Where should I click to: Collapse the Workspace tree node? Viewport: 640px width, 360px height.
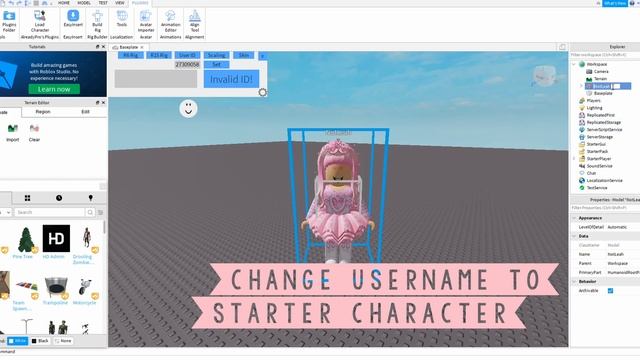574,64
